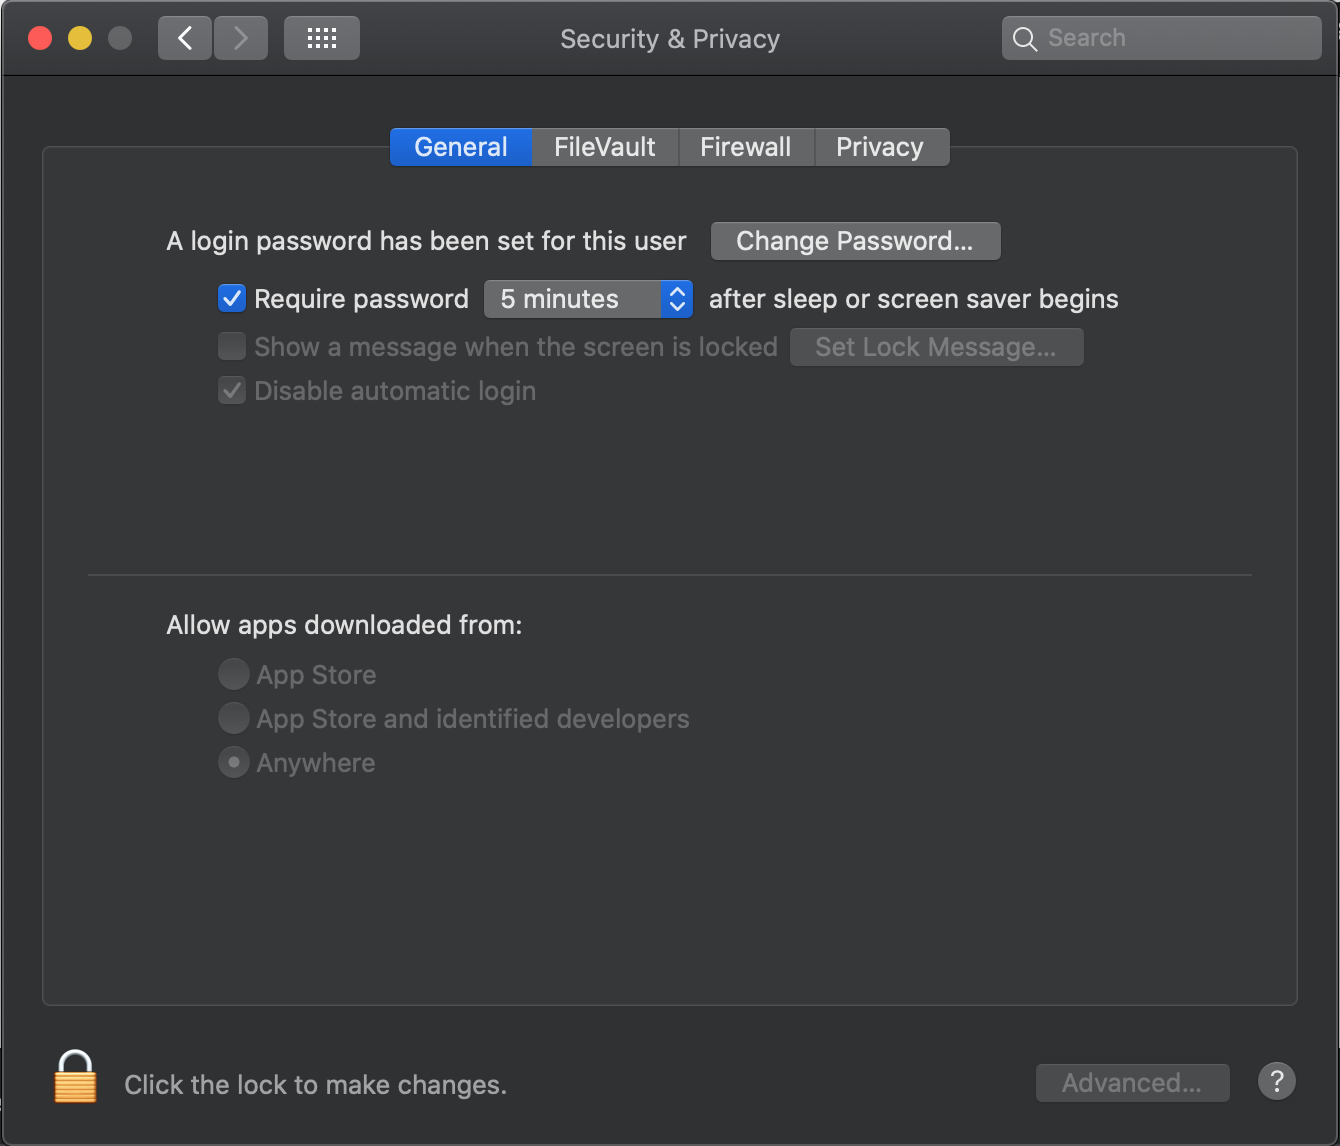Minimize window with the yellow button
The width and height of the screenshot is (1340, 1146).
80,38
